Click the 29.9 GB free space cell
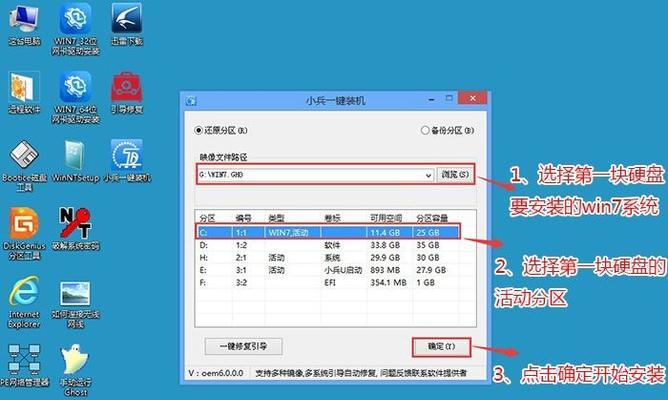The height and width of the screenshot is (400, 668). click(x=385, y=258)
